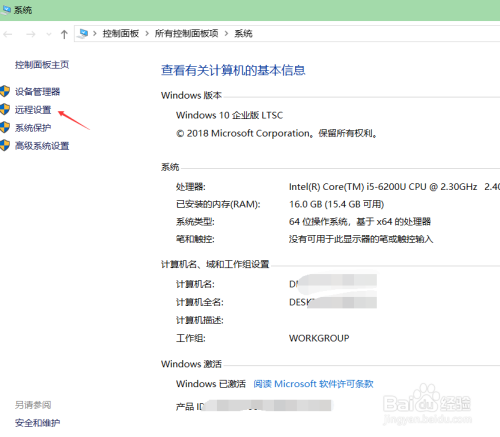Open 高级系统设置 link
500x437 pixels.
42,146
